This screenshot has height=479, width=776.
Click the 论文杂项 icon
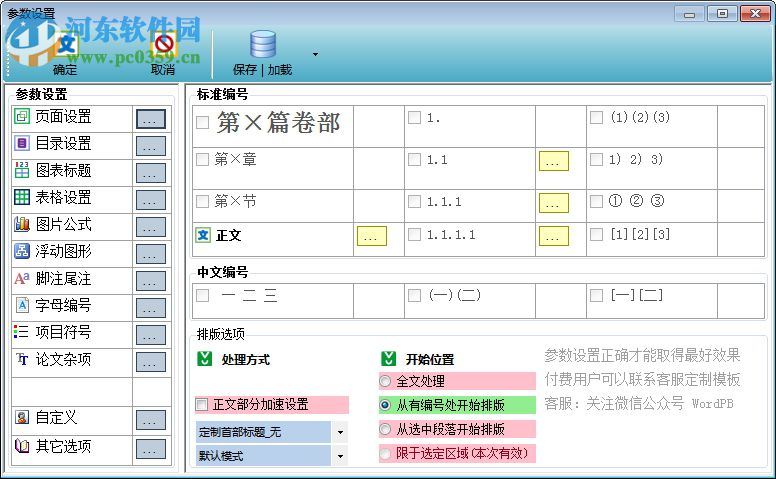click(x=22, y=359)
